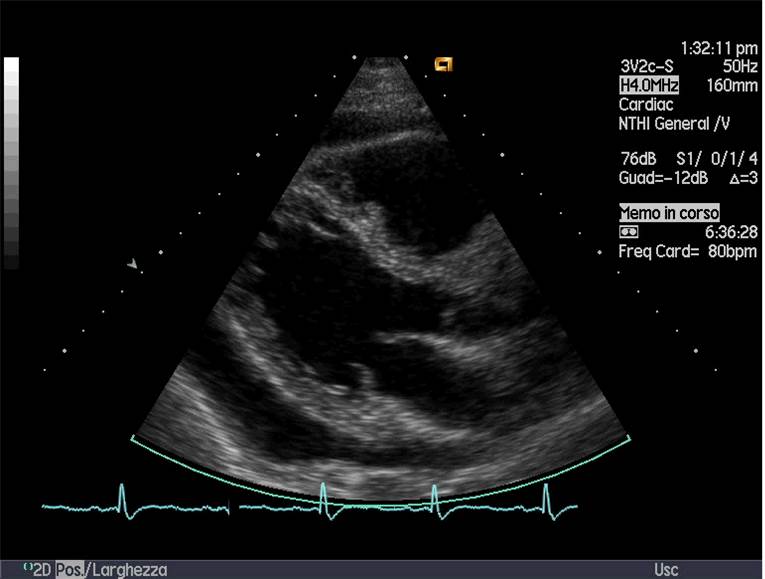Click the focus arrowhead marker left of sector
765x579 pixels.
133,264
